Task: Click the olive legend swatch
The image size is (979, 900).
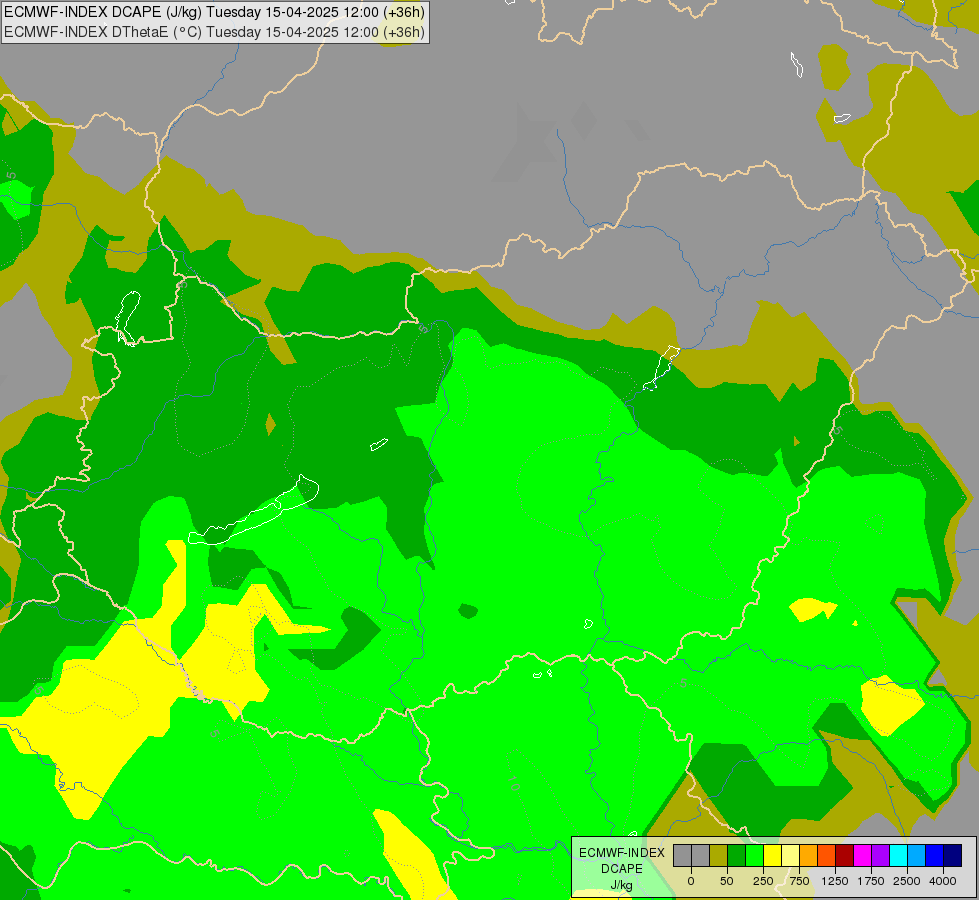Action: tap(719, 855)
